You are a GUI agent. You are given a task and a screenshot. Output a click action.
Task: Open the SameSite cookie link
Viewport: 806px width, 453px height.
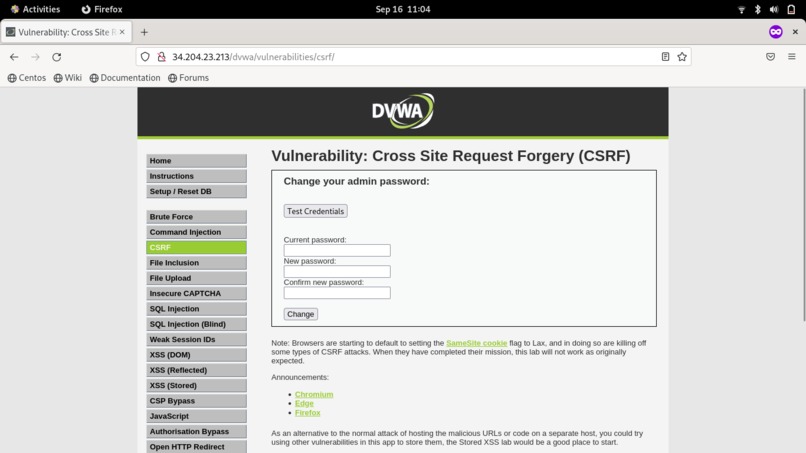point(477,343)
